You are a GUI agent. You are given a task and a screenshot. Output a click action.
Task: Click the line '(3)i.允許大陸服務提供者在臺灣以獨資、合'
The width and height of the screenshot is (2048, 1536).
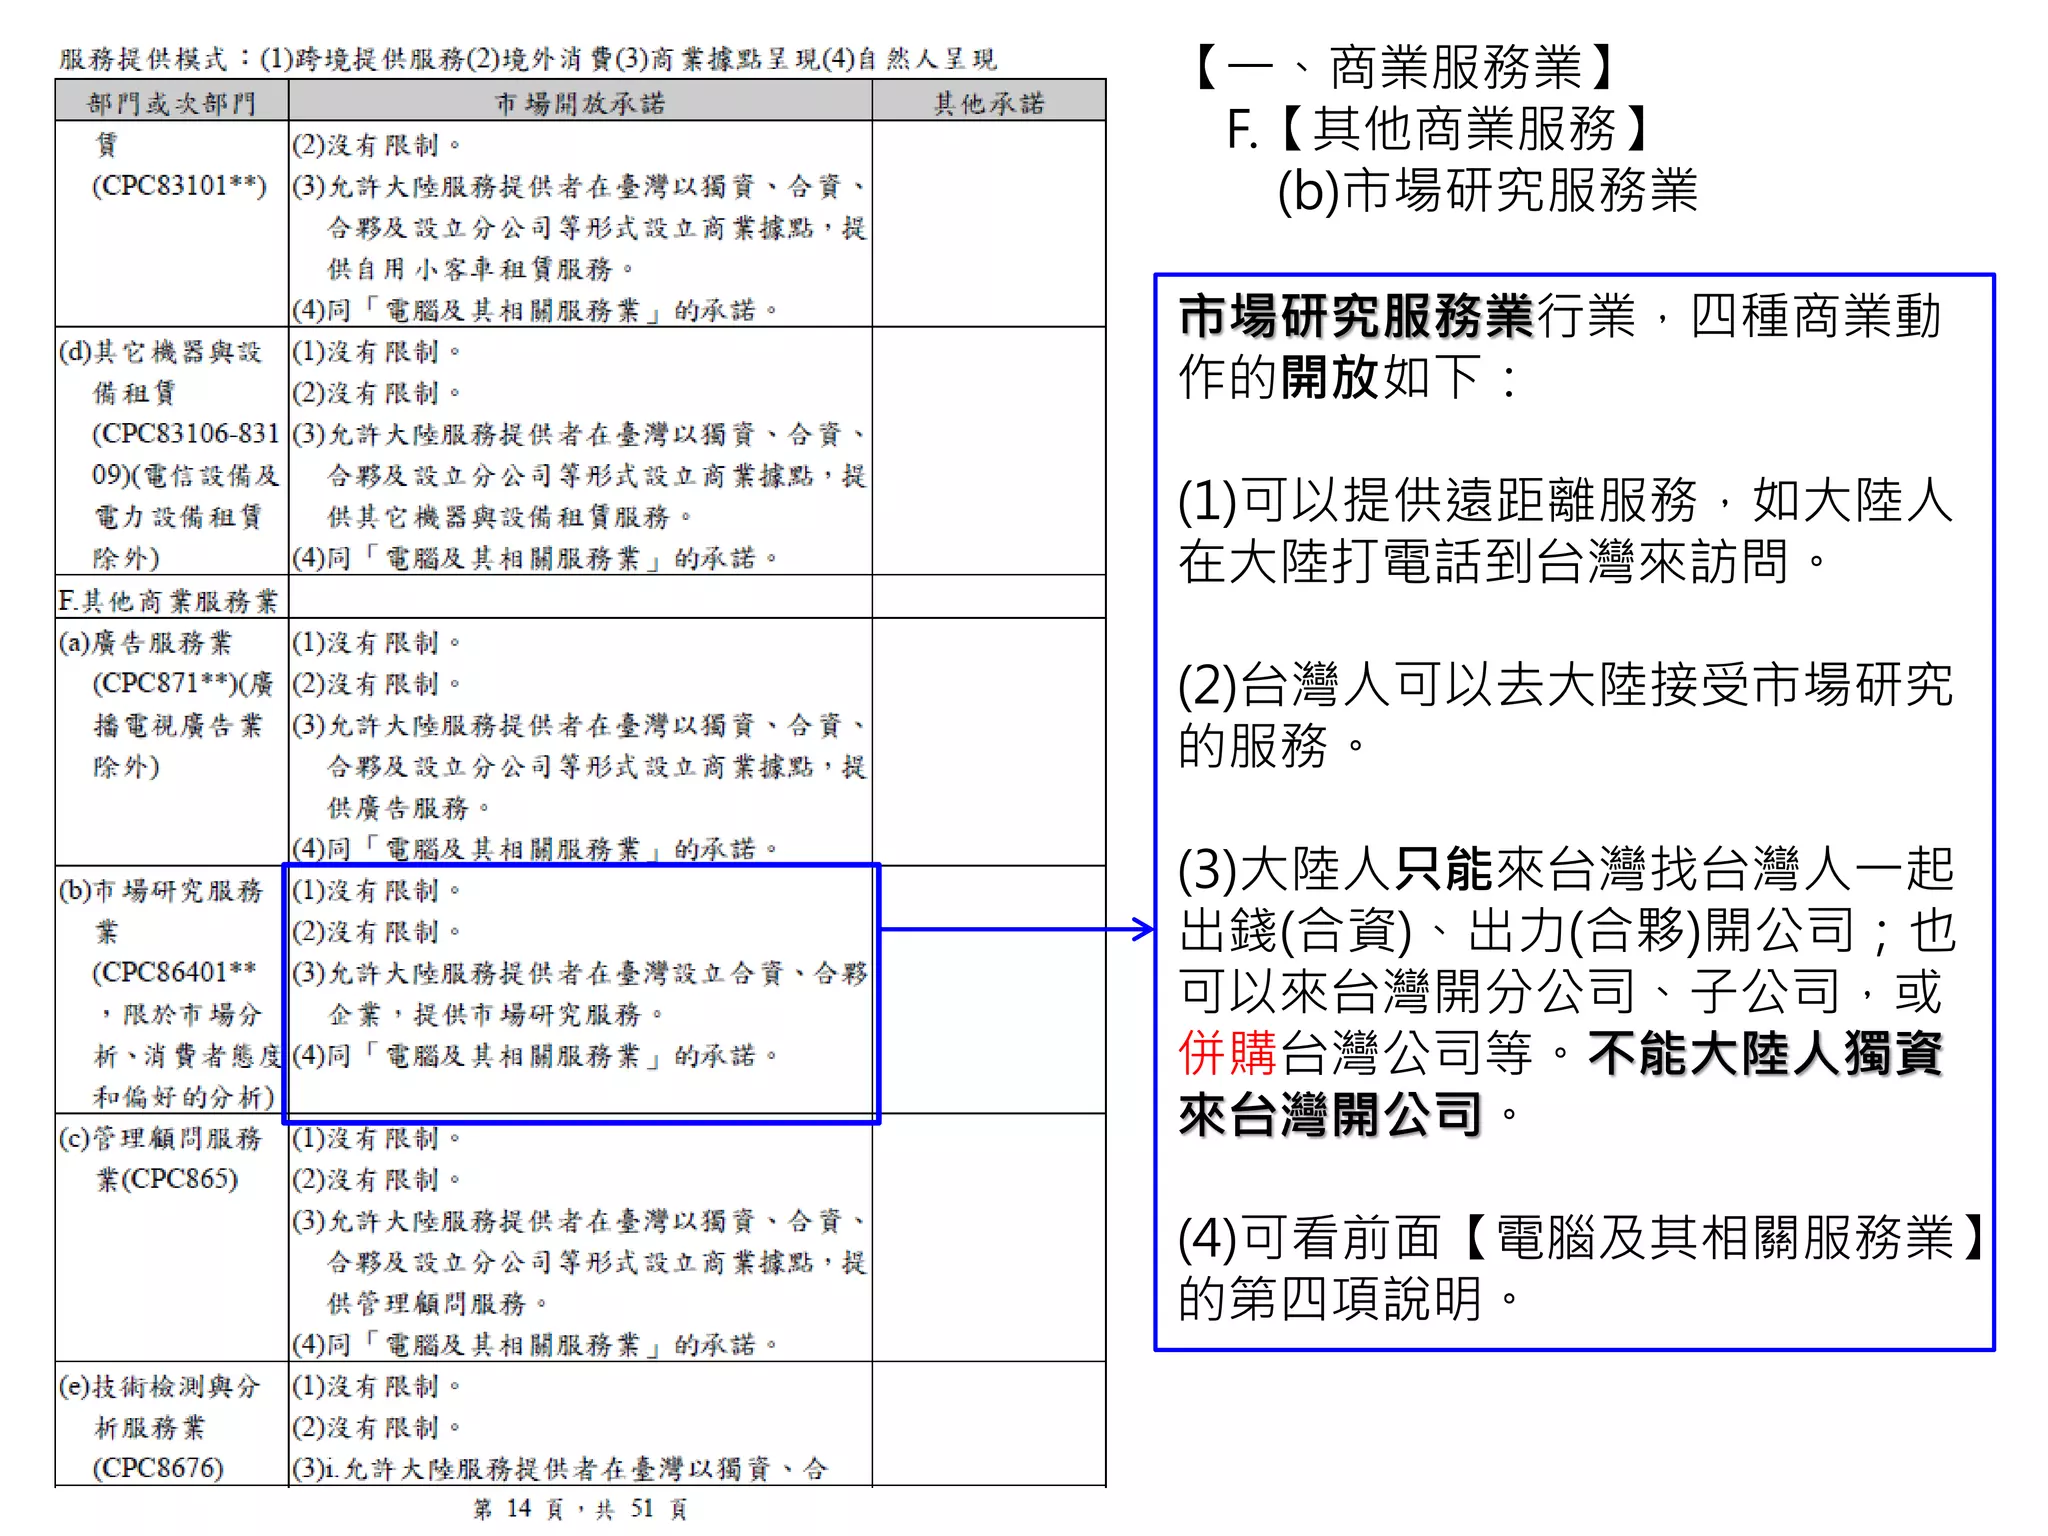(561, 1468)
